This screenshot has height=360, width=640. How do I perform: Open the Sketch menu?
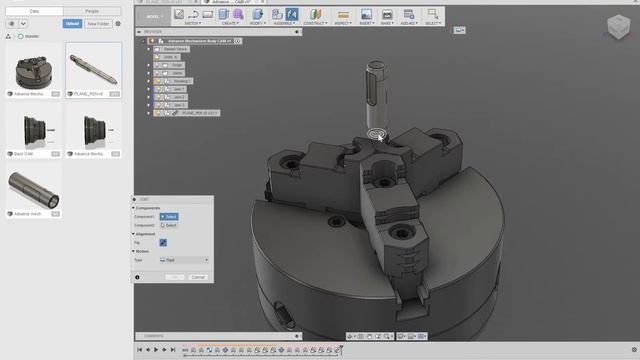(x=193, y=23)
